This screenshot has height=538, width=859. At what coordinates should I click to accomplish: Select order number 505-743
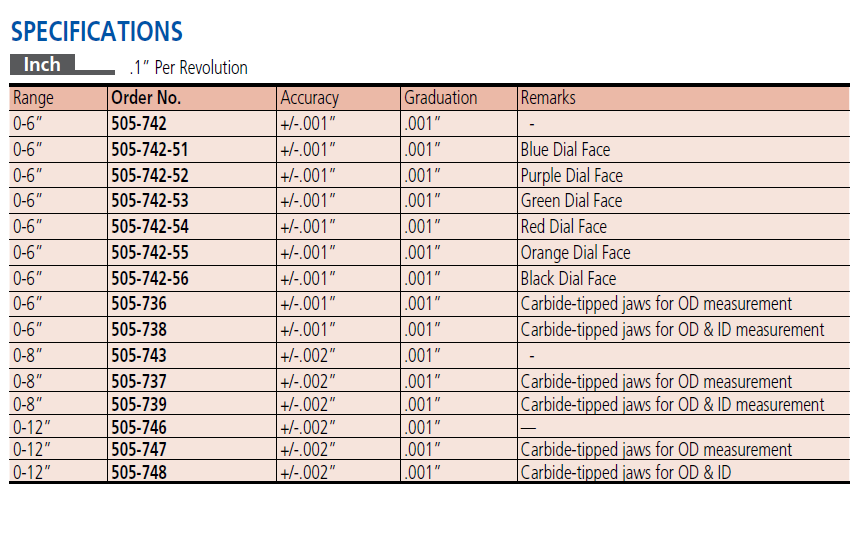[x=139, y=356]
